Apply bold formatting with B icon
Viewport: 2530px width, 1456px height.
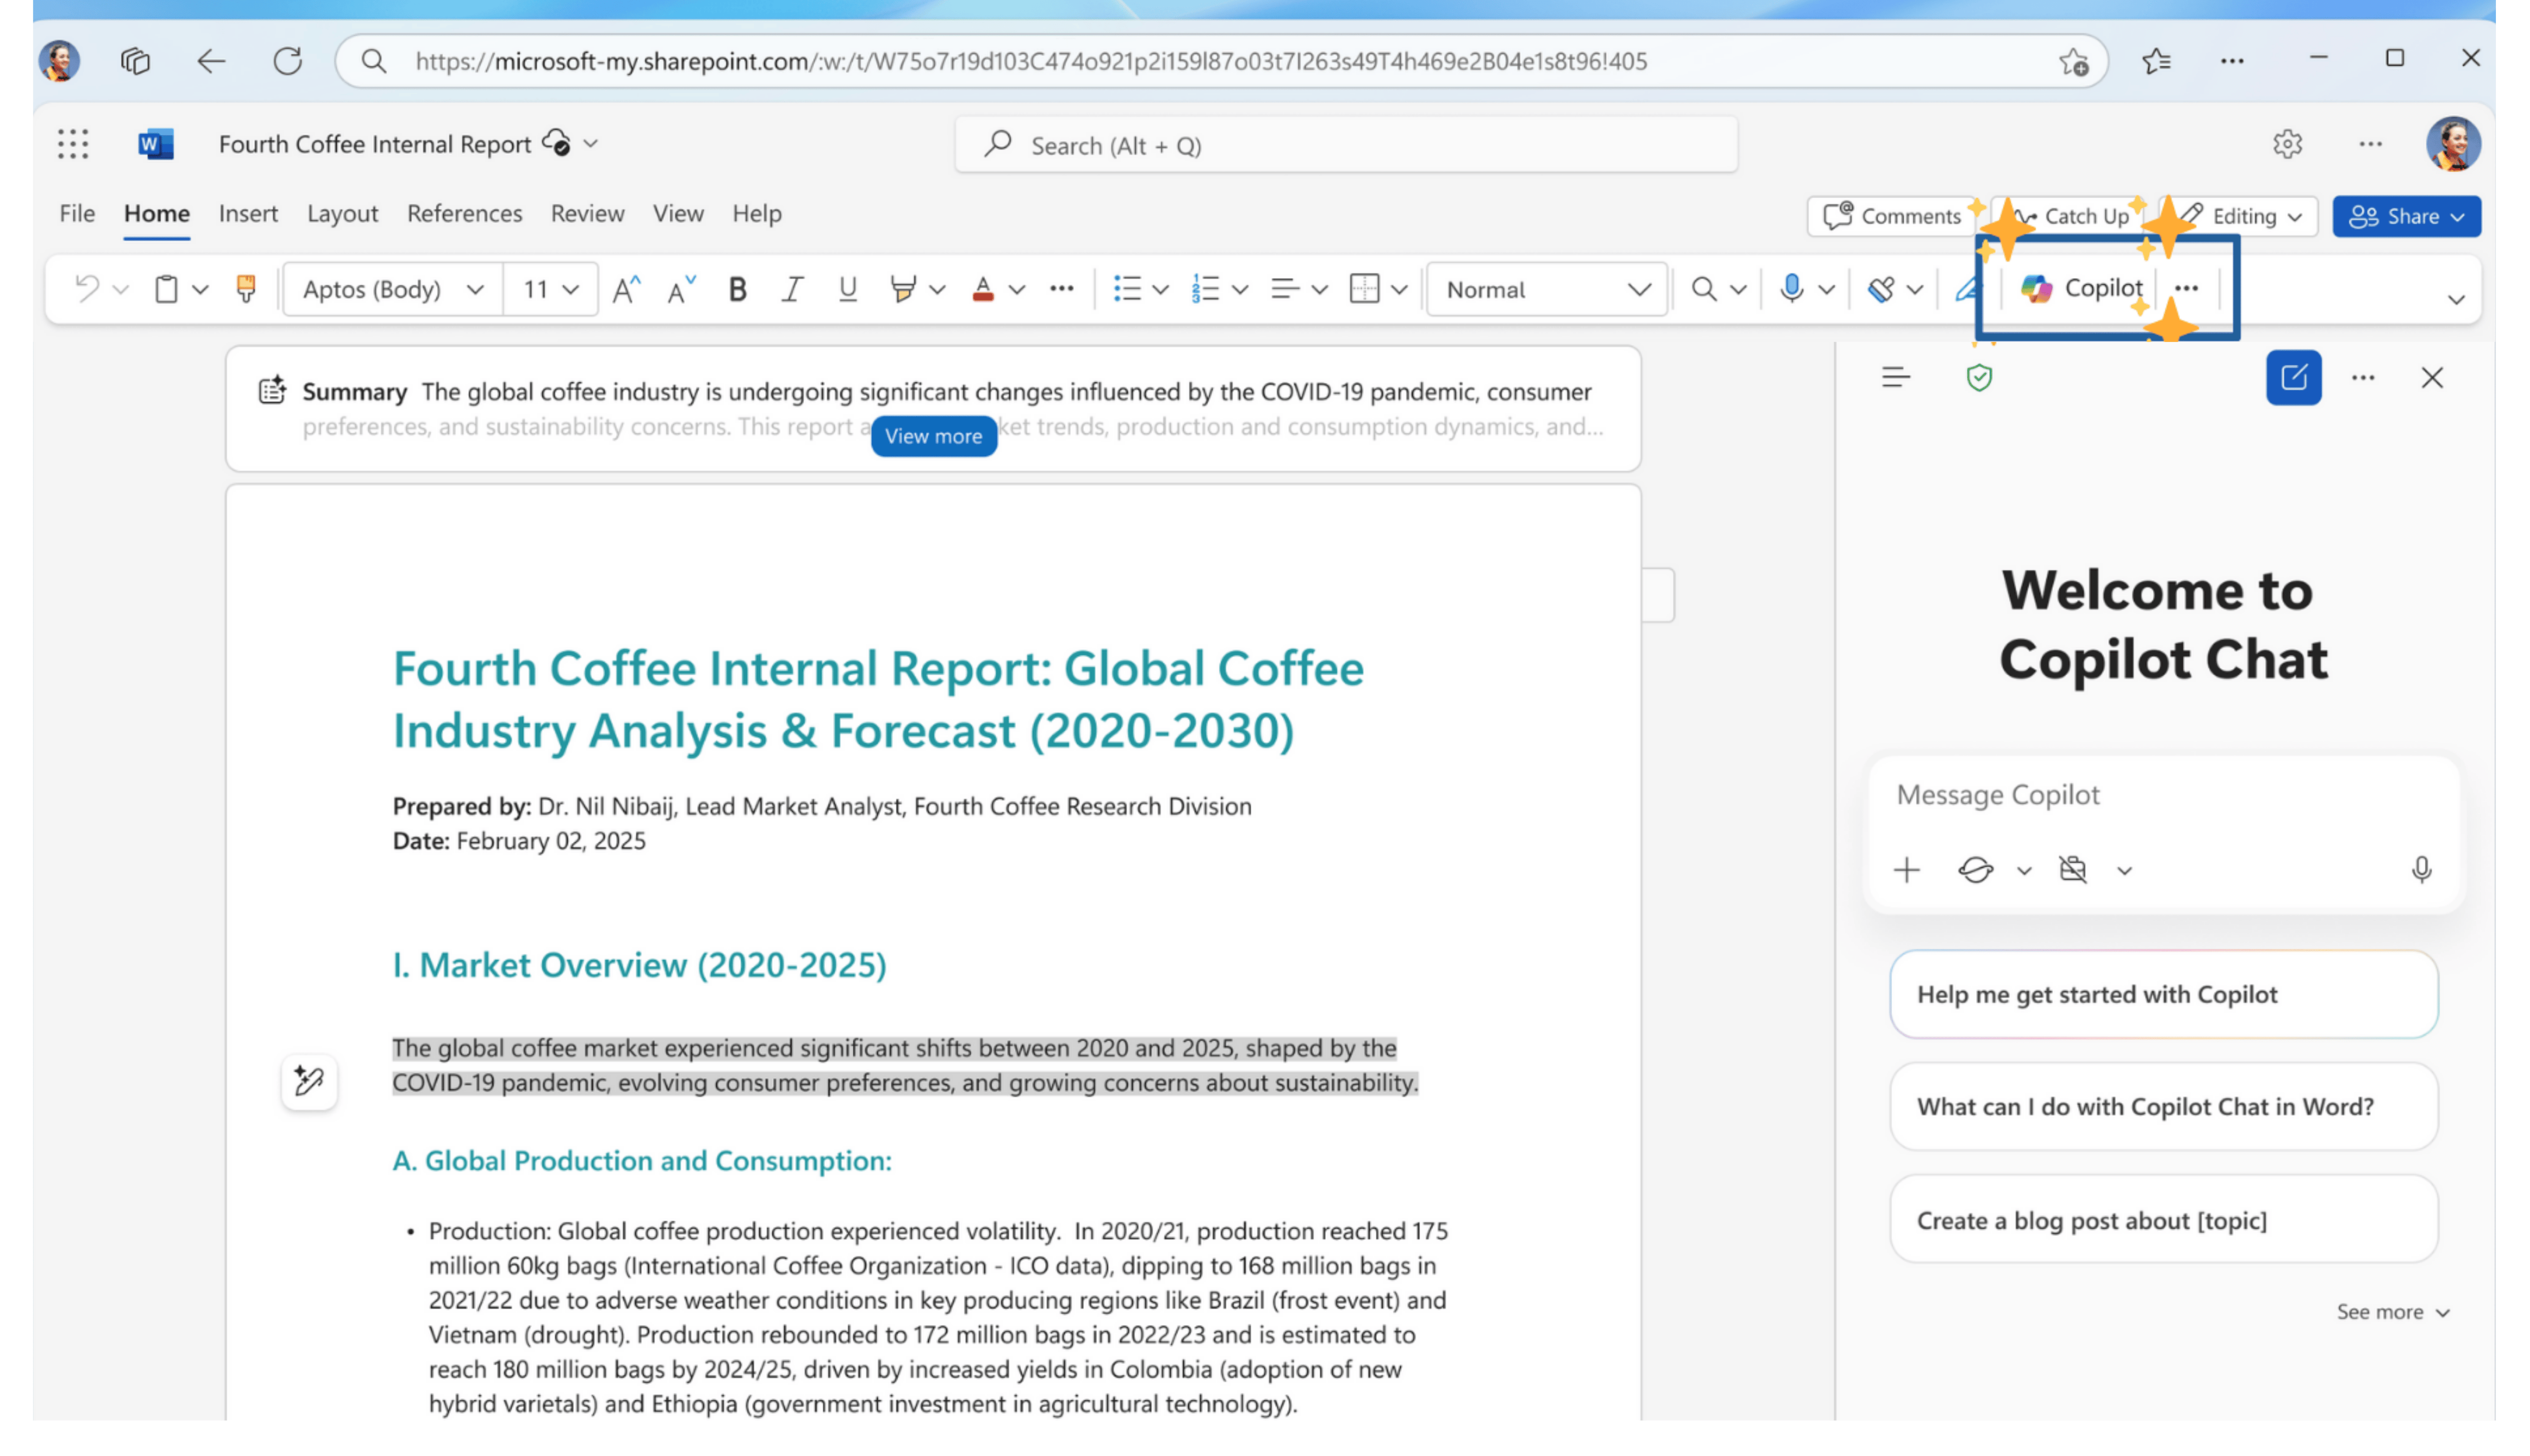[737, 289]
